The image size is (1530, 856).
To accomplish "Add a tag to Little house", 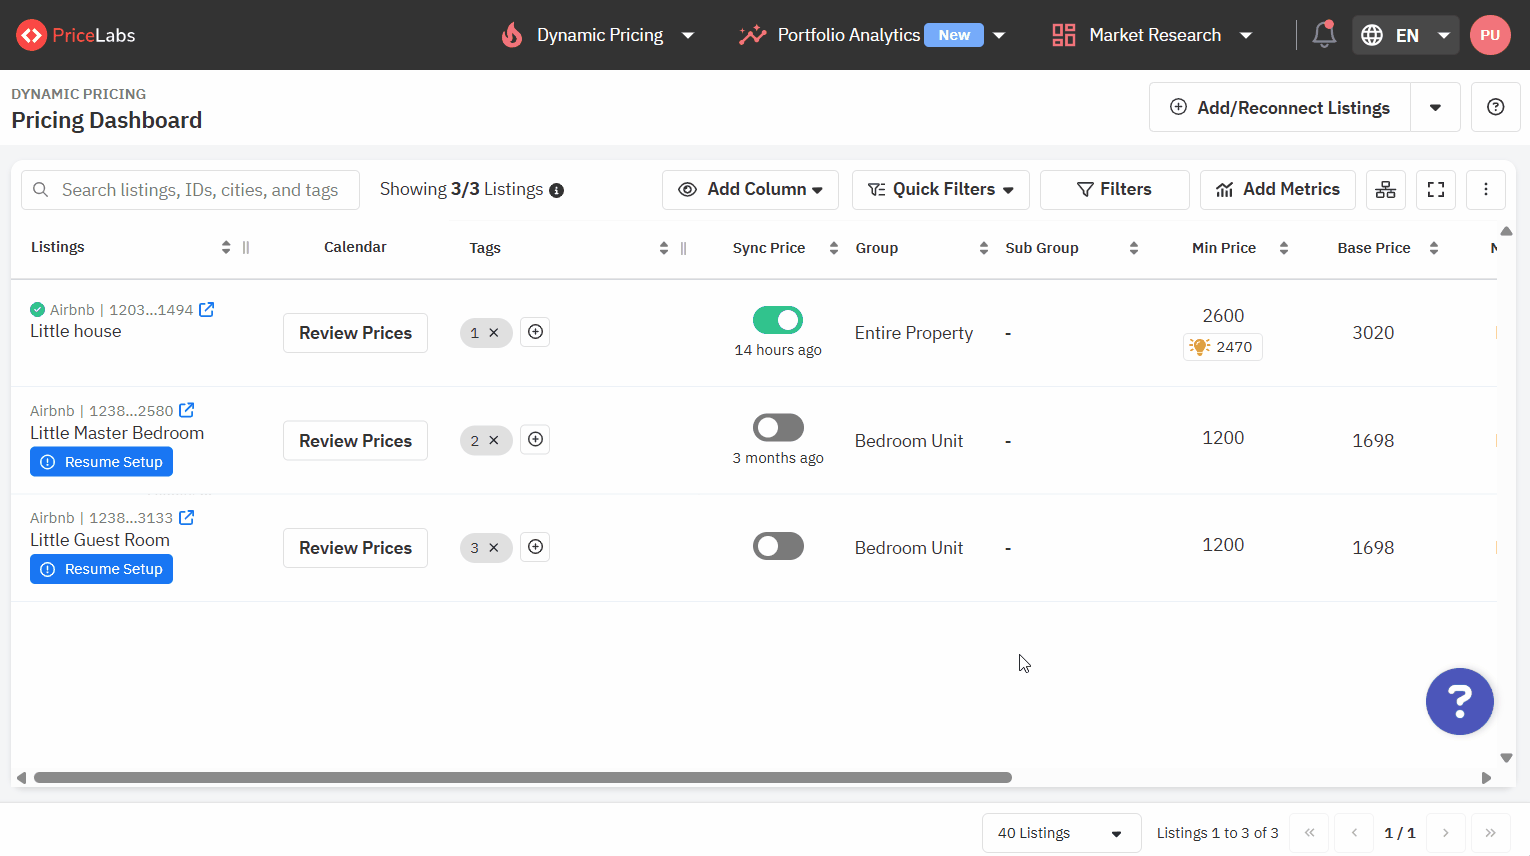I will click(536, 332).
